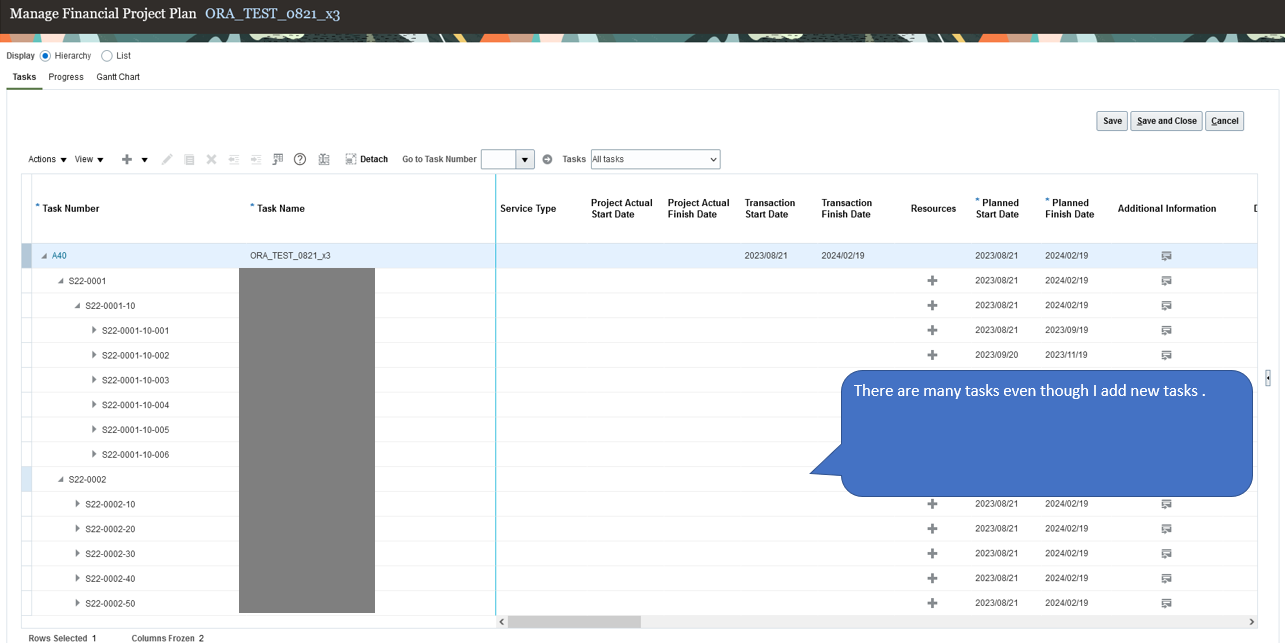The height and width of the screenshot is (643, 1285).
Task: Click the plus create task icon in toolbar
Action: tap(127, 159)
